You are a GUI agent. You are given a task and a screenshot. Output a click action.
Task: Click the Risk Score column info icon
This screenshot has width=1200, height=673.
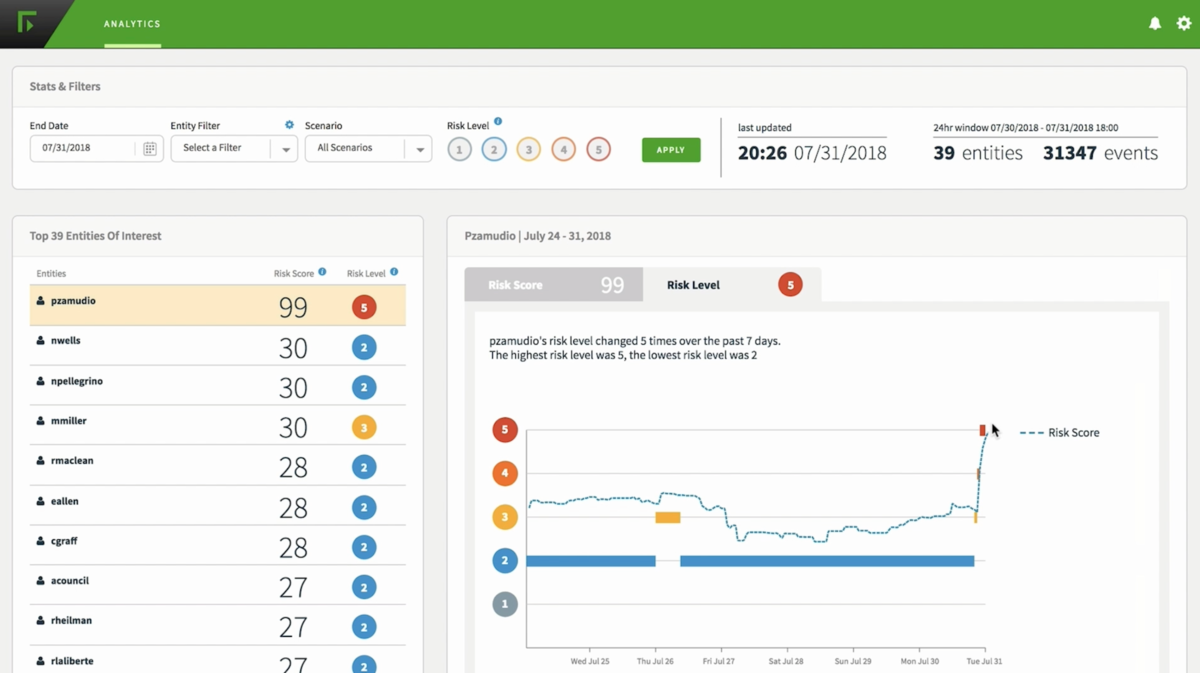click(322, 272)
